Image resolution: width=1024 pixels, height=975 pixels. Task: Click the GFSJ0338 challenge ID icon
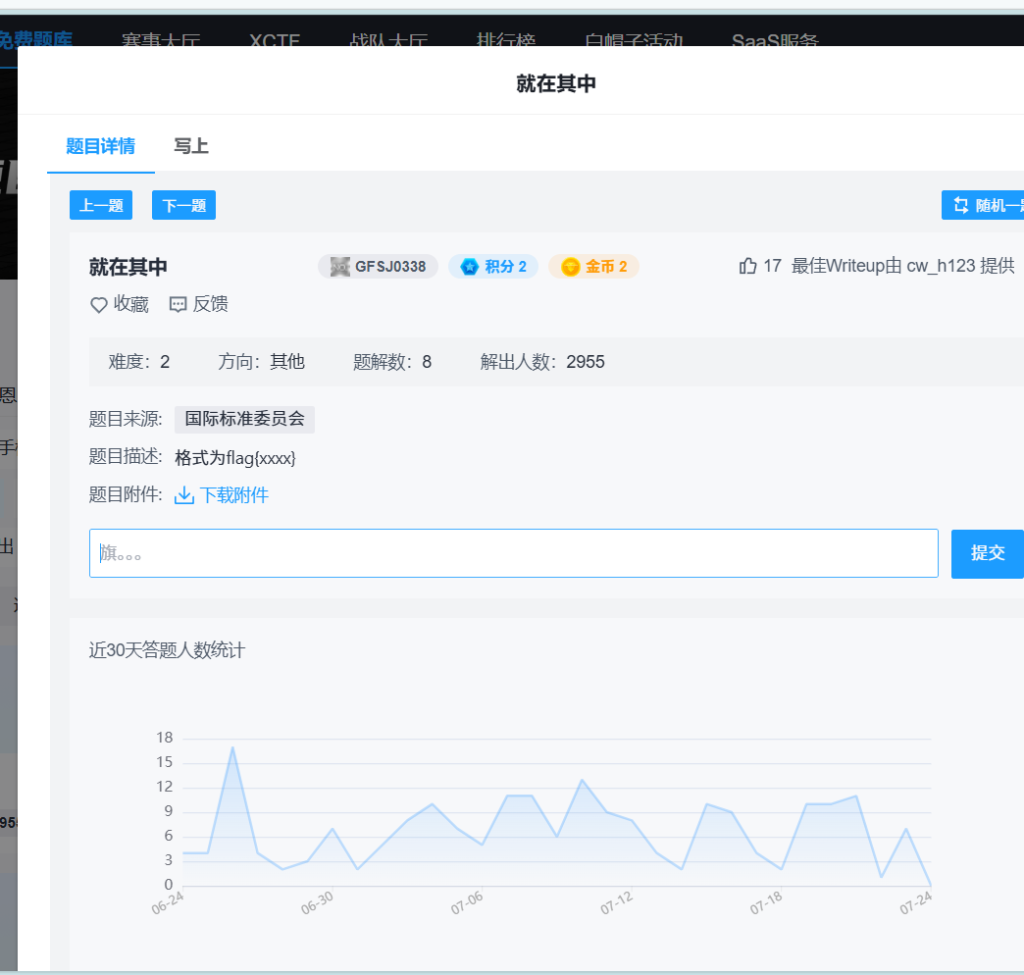tap(340, 267)
